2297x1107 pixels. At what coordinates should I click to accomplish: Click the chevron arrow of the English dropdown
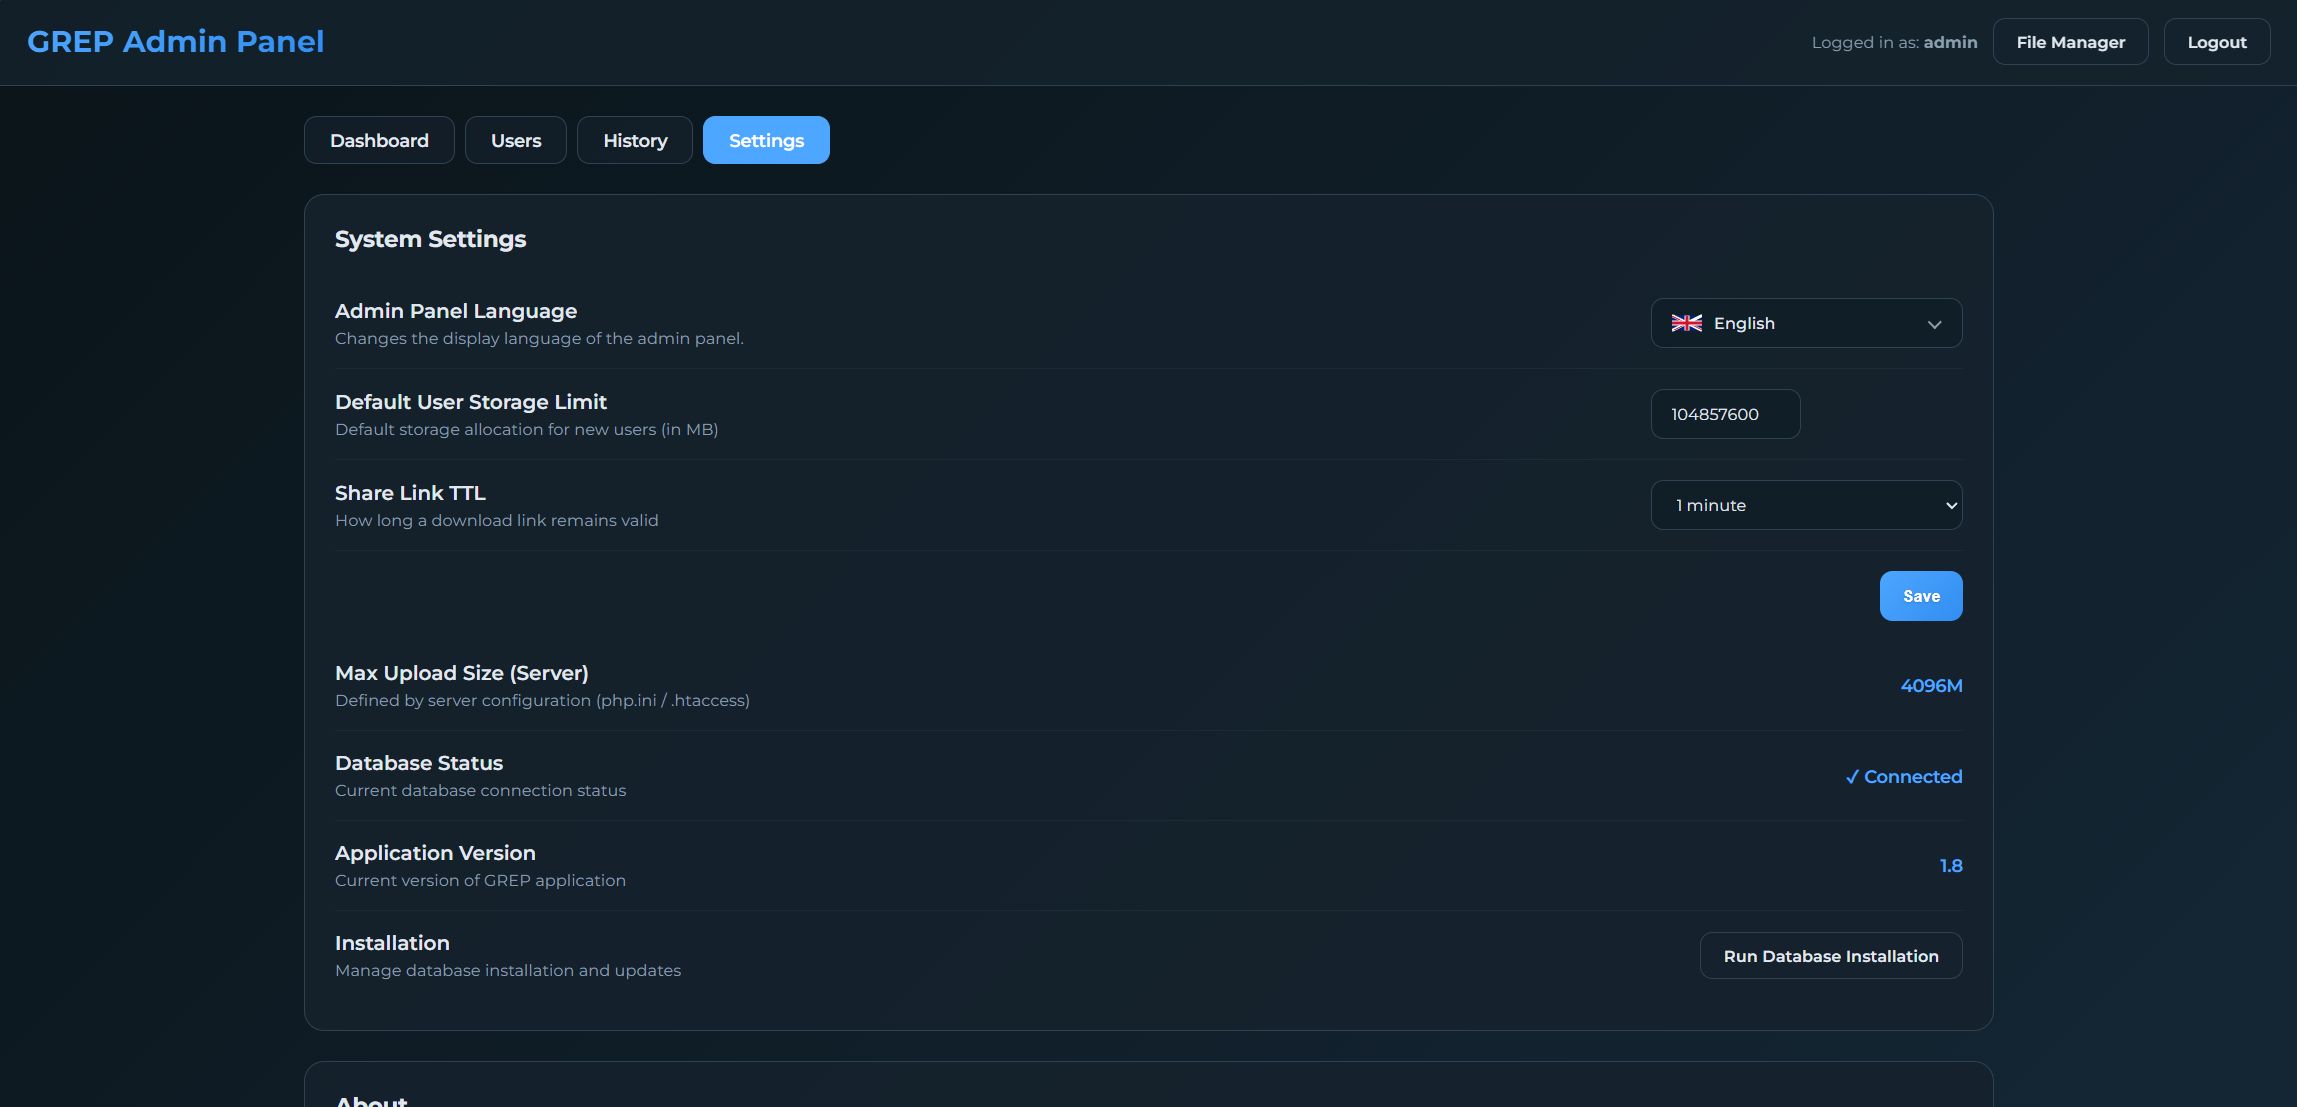tap(1934, 324)
